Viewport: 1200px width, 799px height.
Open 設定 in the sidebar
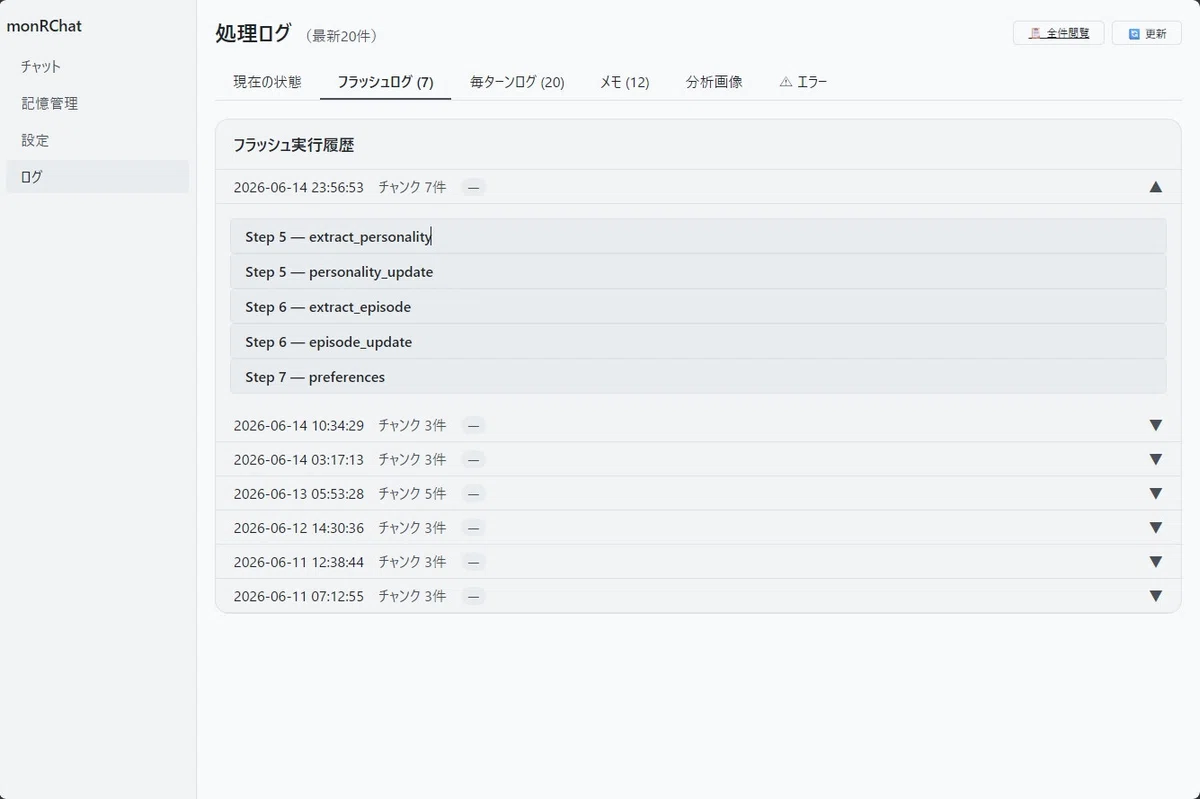coord(97,140)
